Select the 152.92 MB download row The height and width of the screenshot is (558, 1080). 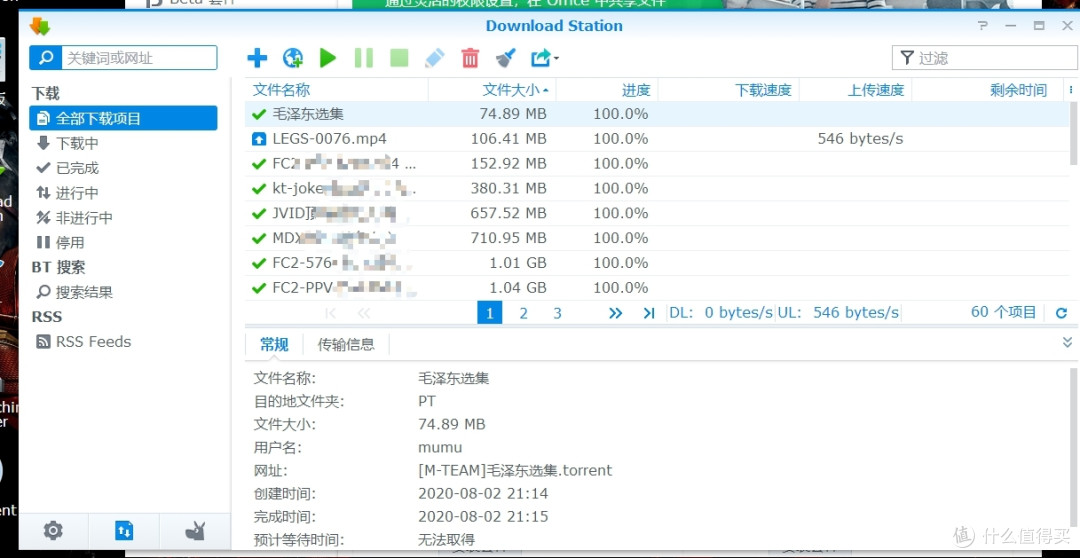pyautogui.click(x=655, y=163)
